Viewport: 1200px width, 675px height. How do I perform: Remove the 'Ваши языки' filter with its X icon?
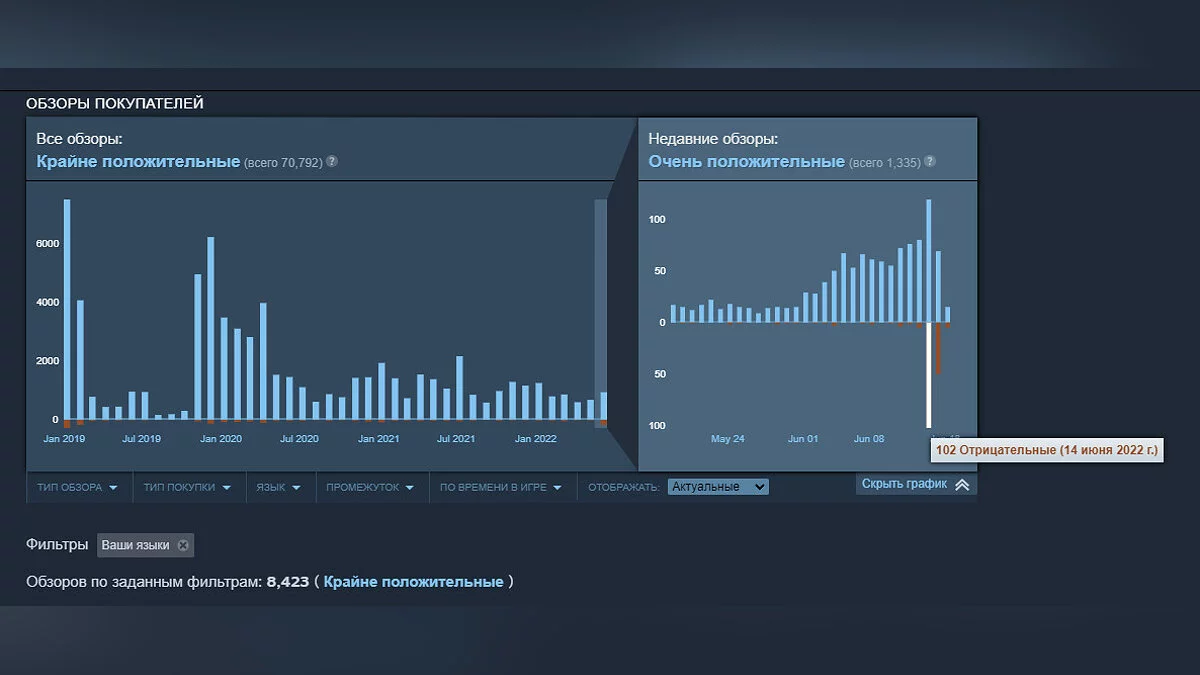pos(182,545)
